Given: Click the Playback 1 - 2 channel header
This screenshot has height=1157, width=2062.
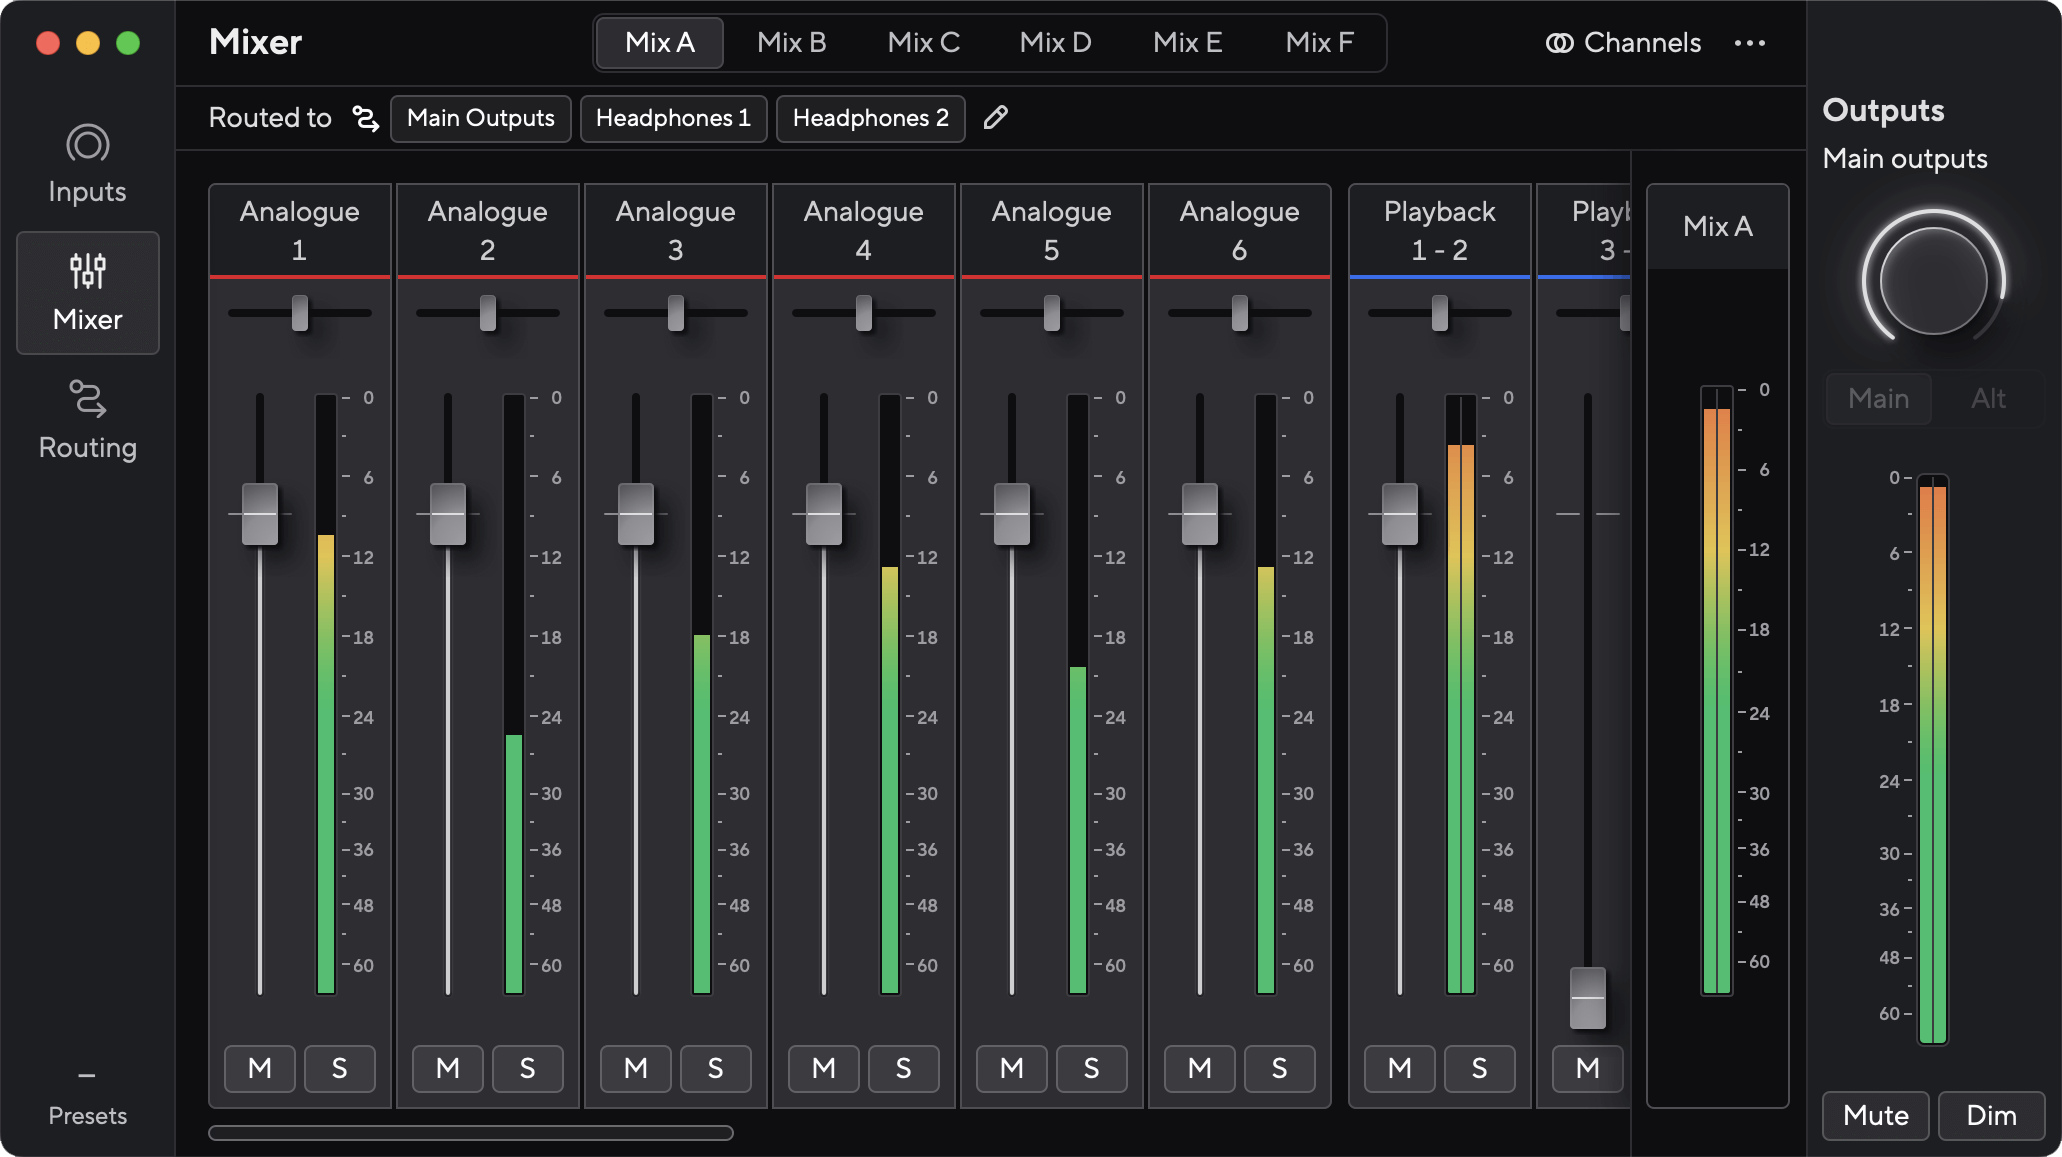Looking at the screenshot, I should click(1440, 230).
